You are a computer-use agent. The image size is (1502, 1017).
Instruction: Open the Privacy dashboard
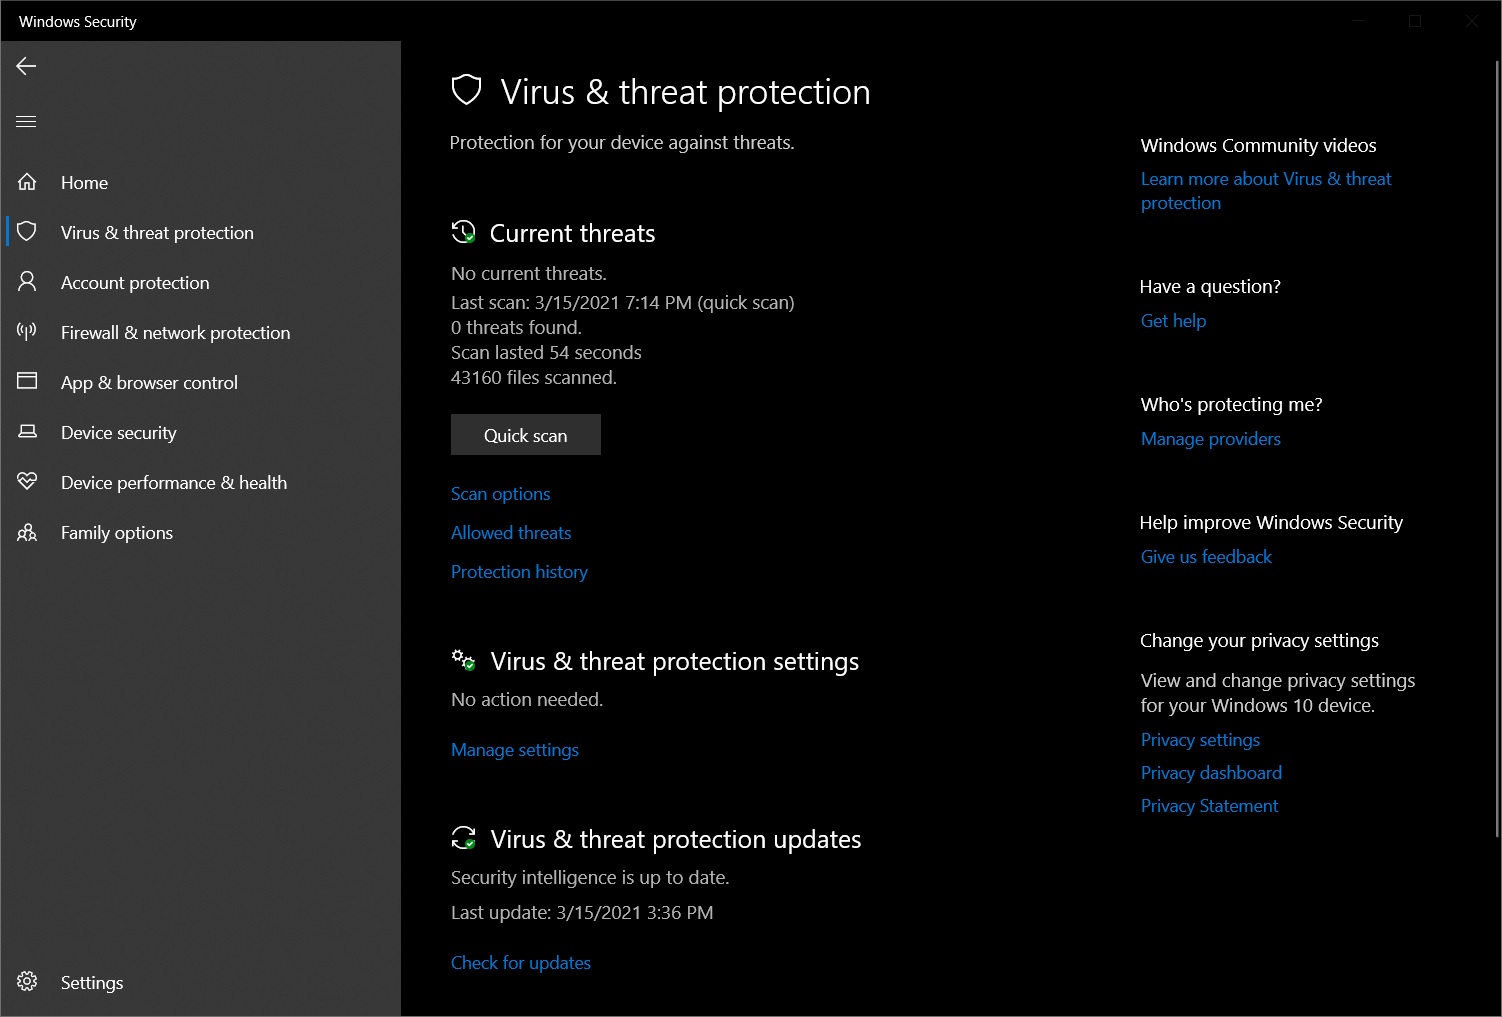tap(1211, 772)
